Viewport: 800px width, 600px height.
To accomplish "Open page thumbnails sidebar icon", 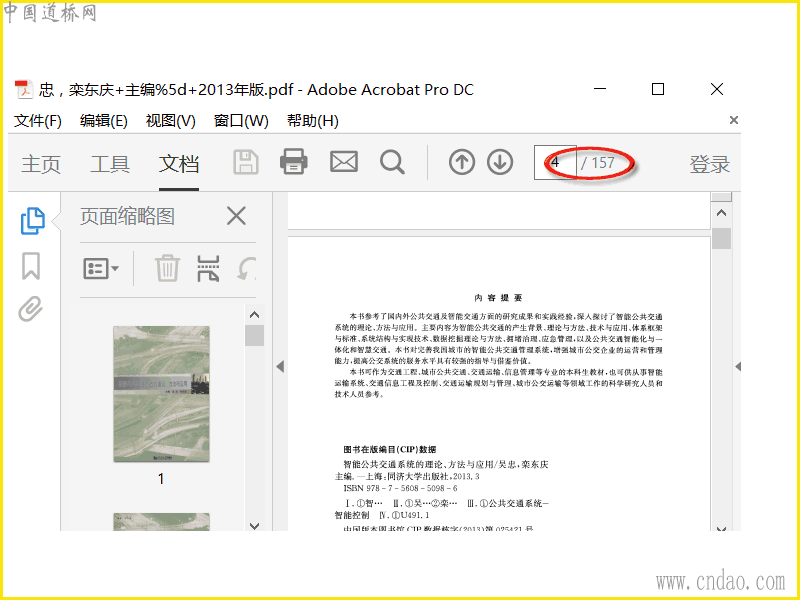I will pyautogui.click(x=33, y=221).
